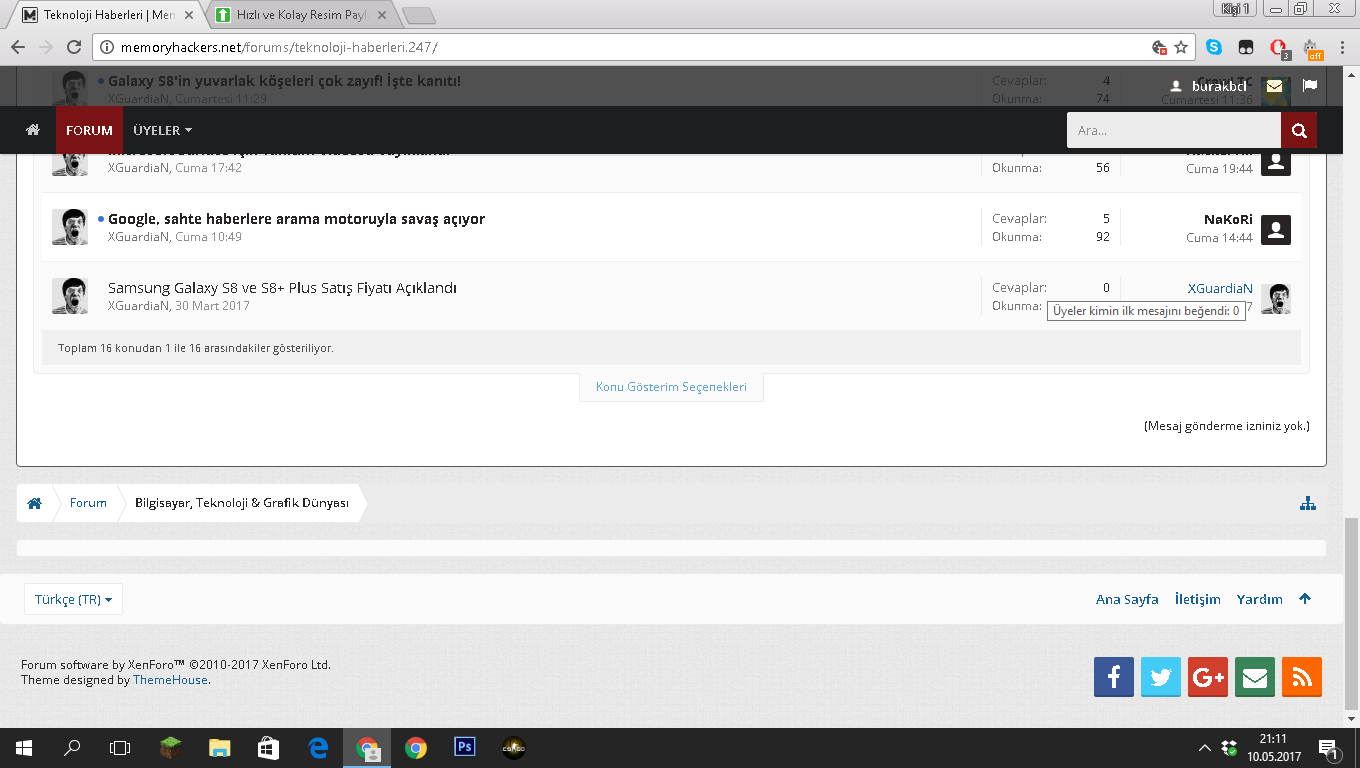Open Photoshop from the taskbar
The height and width of the screenshot is (768, 1360).
click(465, 748)
